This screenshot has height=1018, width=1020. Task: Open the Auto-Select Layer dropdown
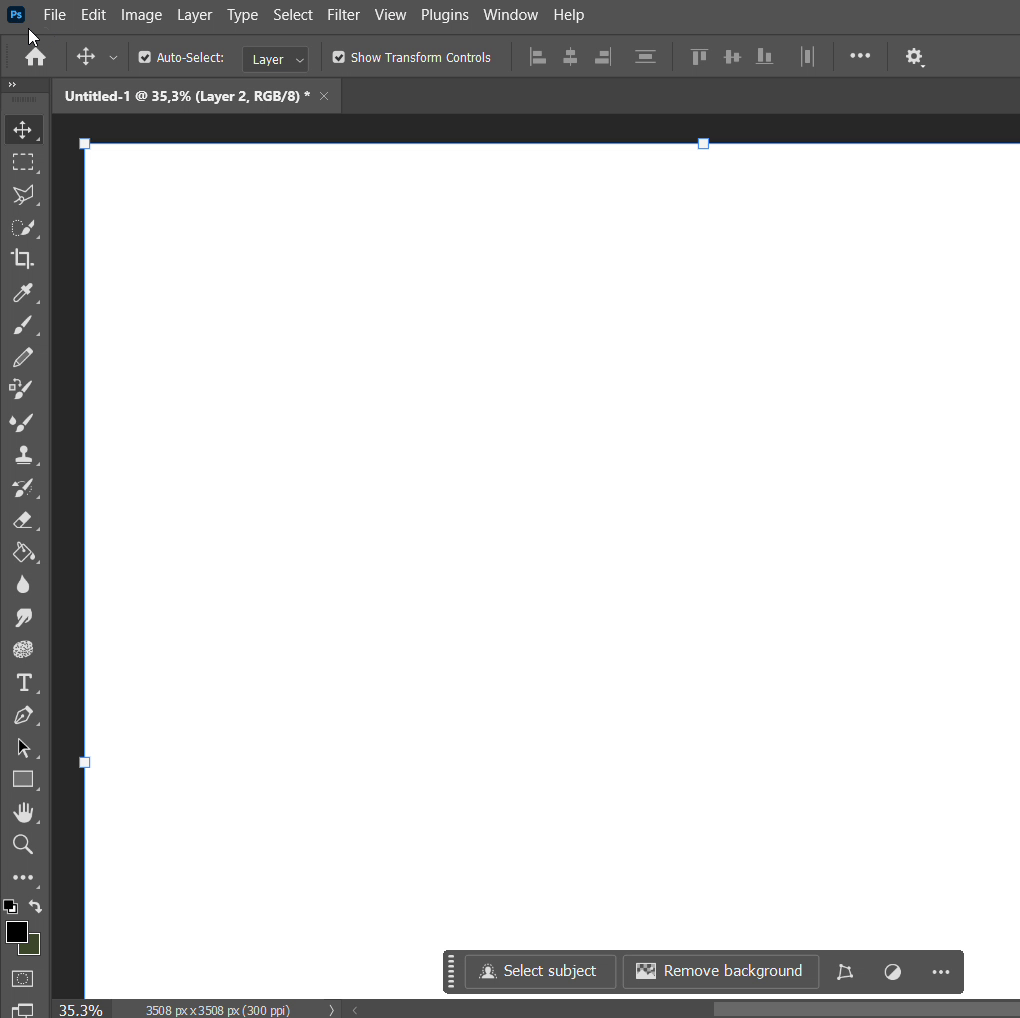(275, 59)
